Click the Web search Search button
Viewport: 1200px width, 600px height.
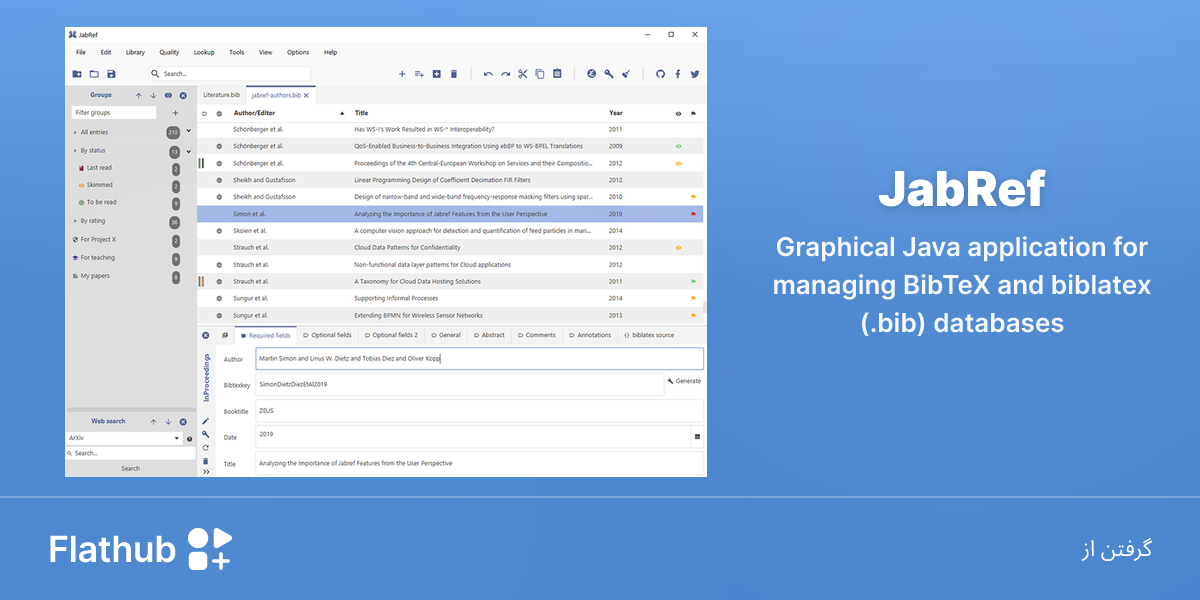point(131,468)
